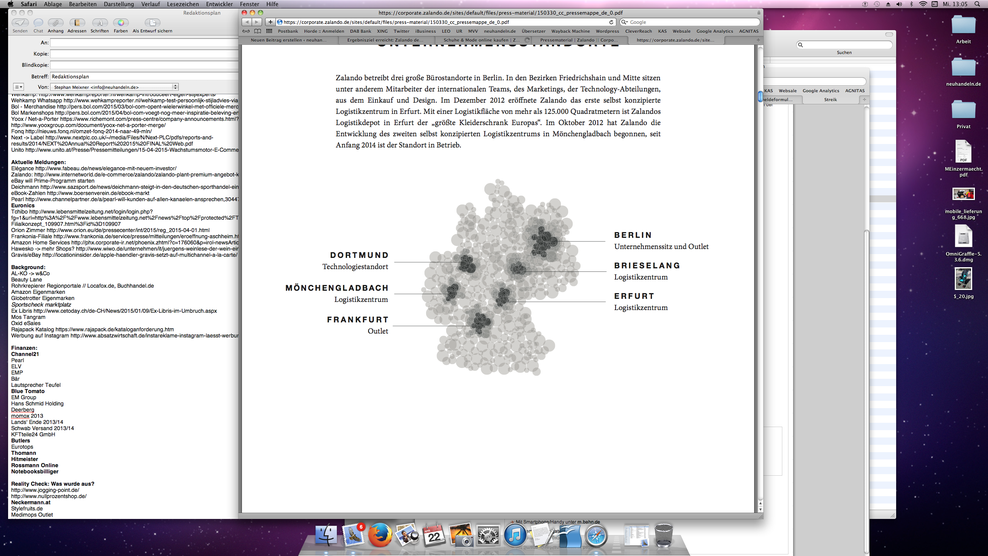988x556 pixels.
Task: Click Als Entwurf sichern icon
Action: (x=152, y=23)
